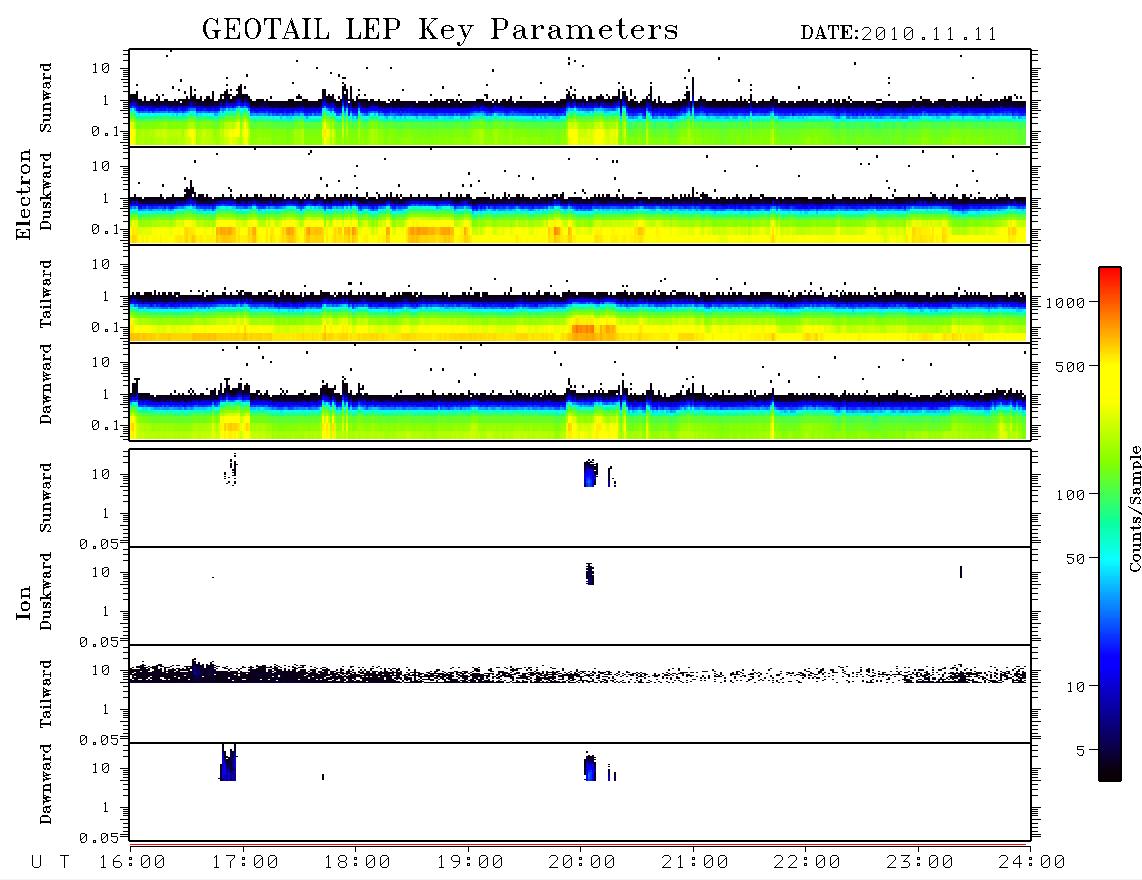The width and height of the screenshot is (1142, 880).
Task: Click the 20:00 time axis label
Action: pos(582,863)
